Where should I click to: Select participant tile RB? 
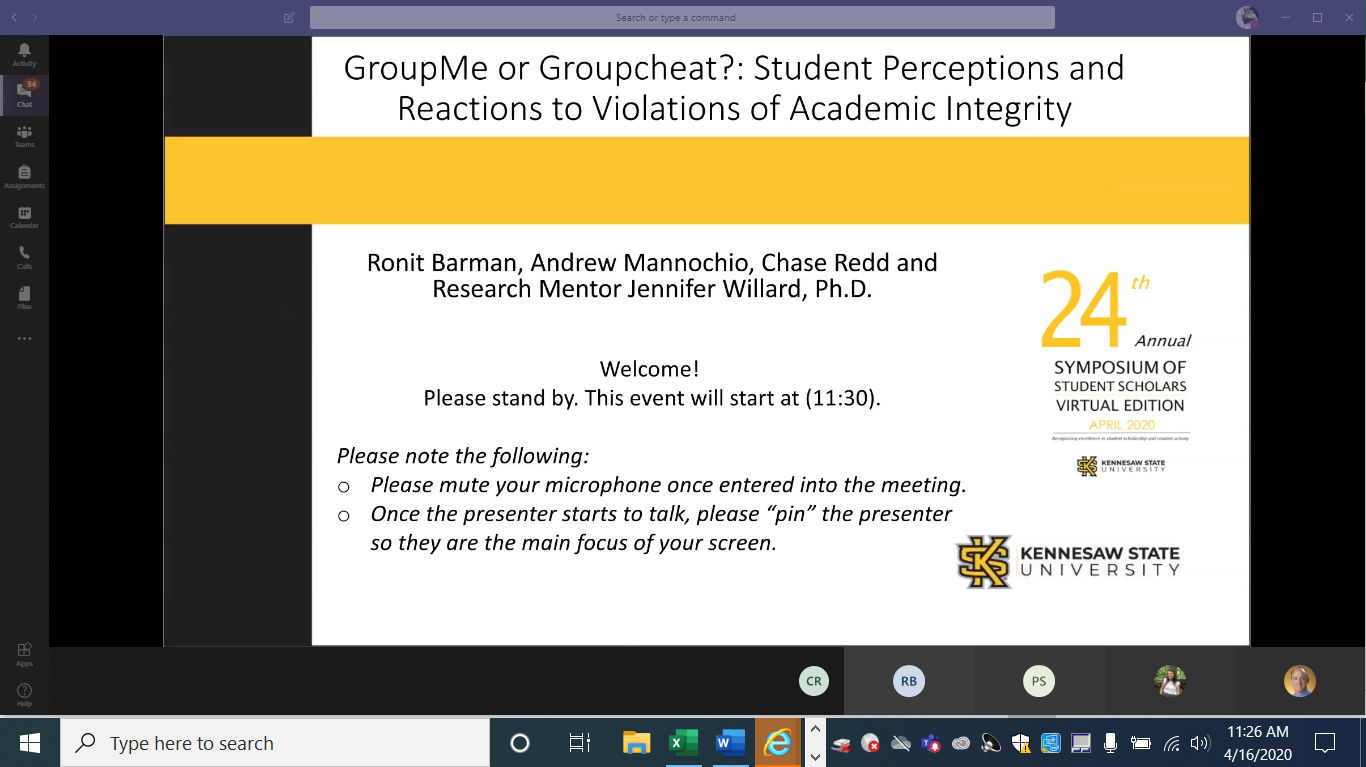click(908, 681)
